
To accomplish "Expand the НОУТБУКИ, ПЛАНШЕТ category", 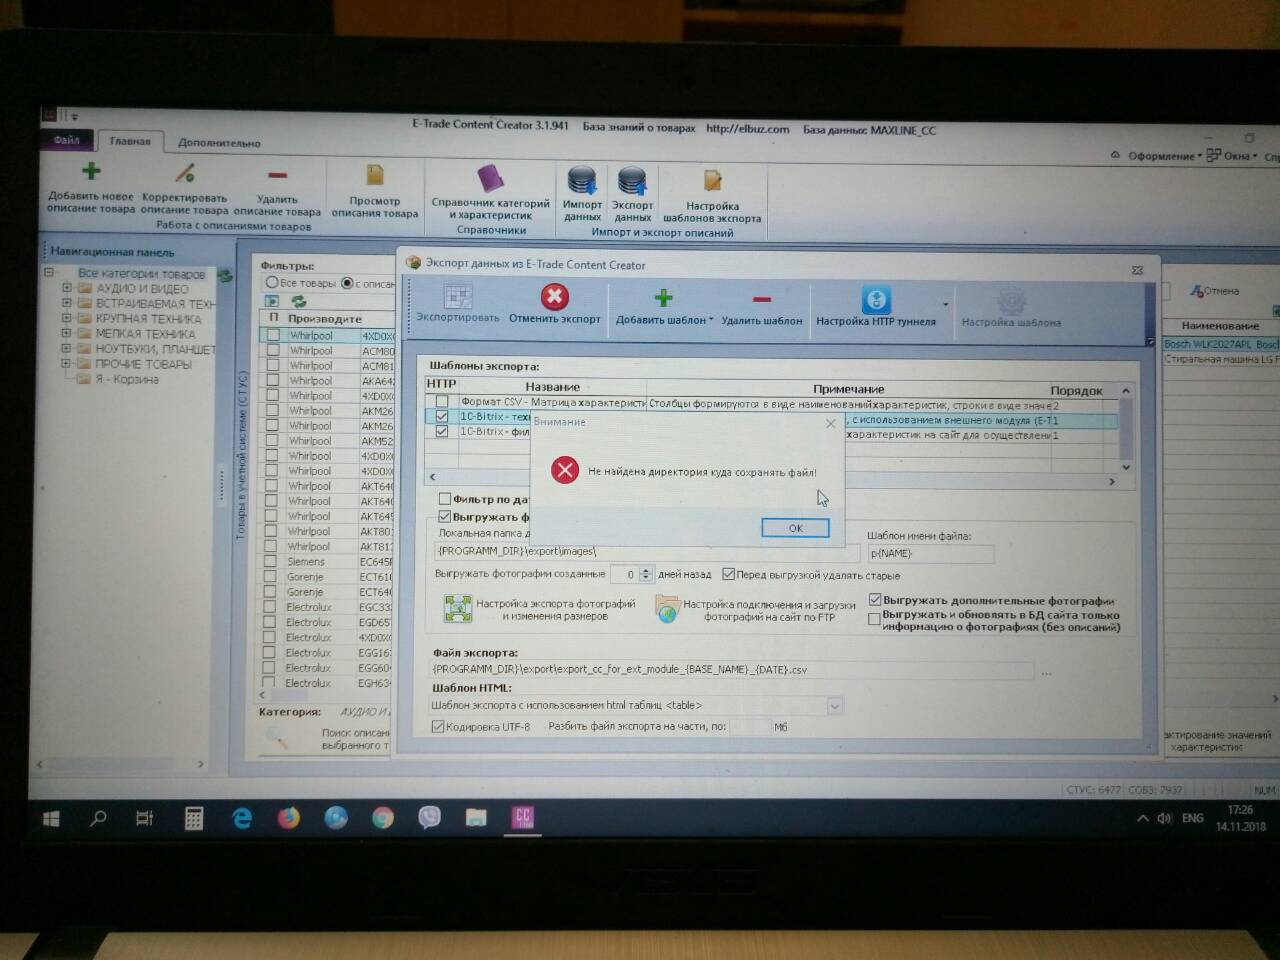I will pos(67,348).
